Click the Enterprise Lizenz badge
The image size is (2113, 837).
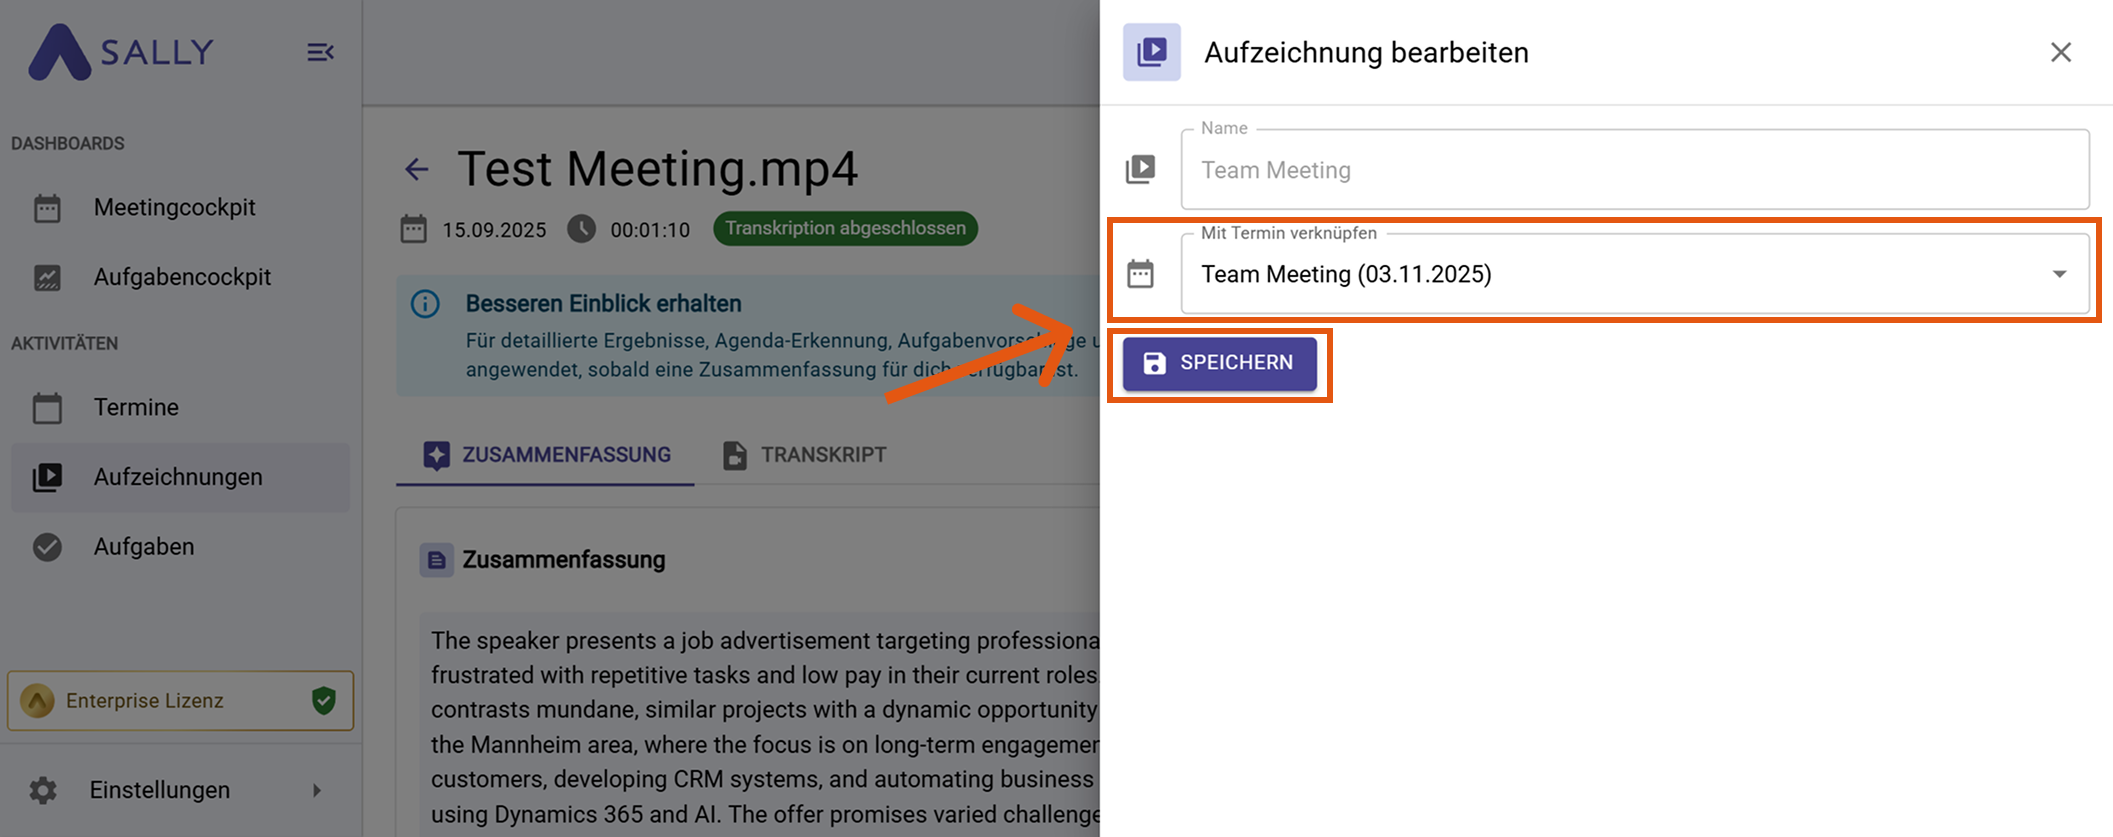[145, 701]
